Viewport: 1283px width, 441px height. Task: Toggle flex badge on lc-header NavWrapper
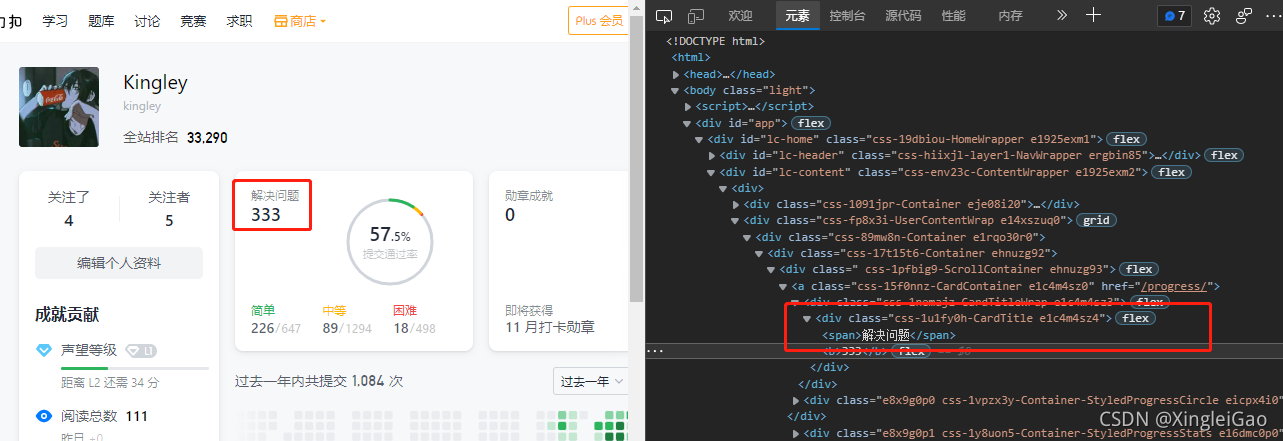pyautogui.click(x=1224, y=155)
